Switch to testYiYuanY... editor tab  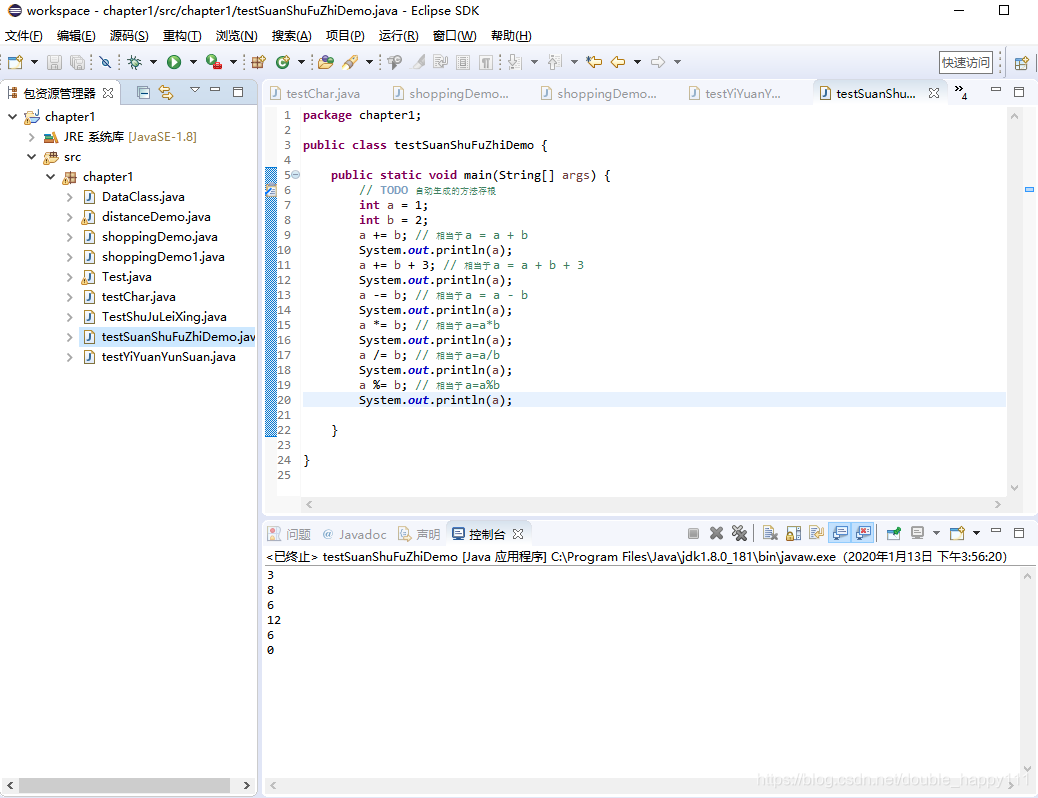pyautogui.click(x=735, y=93)
